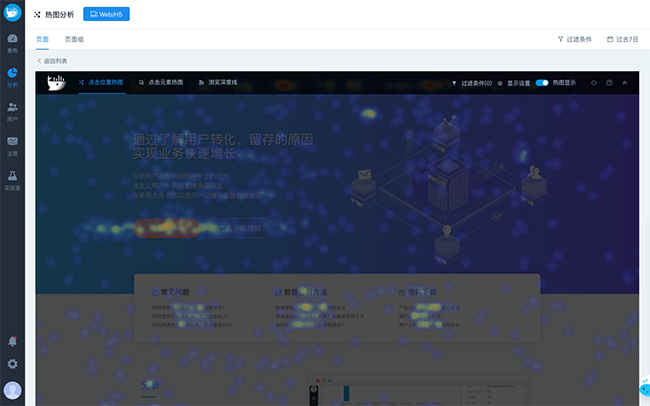Open 显示设置 display settings
This screenshot has width=650, height=406.
coord(514,83)
